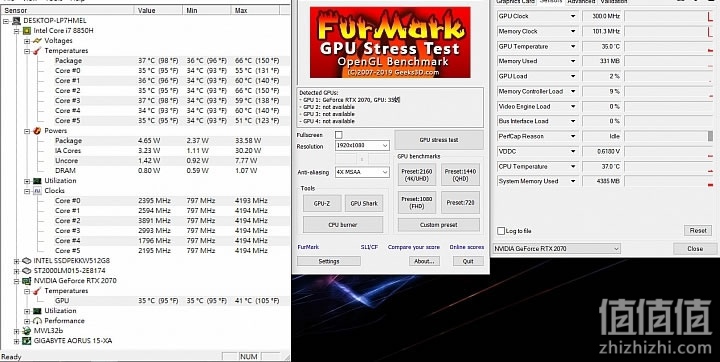Click the Clocks icon in sensor tree
This screenshot has height=362, width=720.
coord(37,191)
